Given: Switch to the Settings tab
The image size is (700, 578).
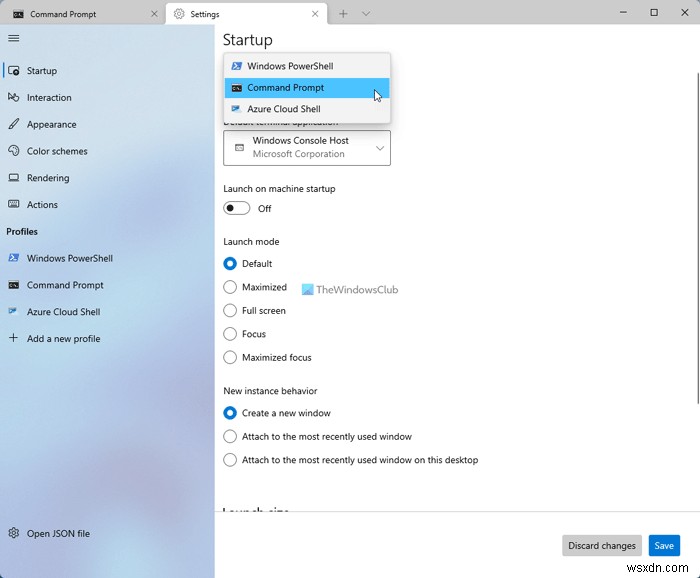Looking at the screenshot, I should 246,14.
